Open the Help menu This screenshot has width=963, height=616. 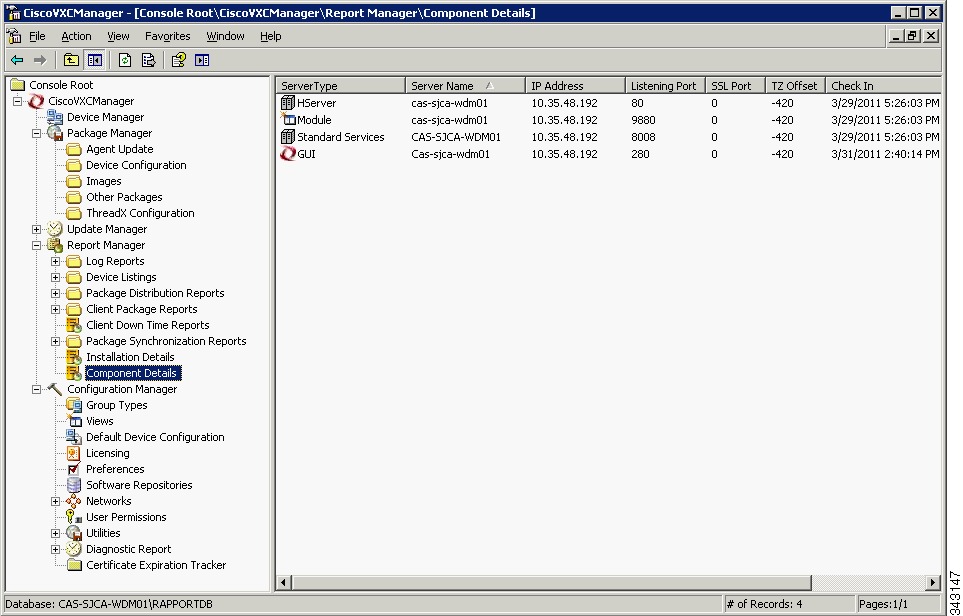[270, 36]
